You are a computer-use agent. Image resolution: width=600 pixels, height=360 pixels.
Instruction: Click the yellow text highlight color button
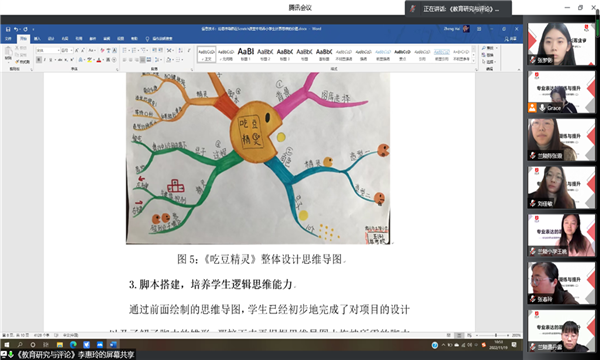(x=89, y=60)
